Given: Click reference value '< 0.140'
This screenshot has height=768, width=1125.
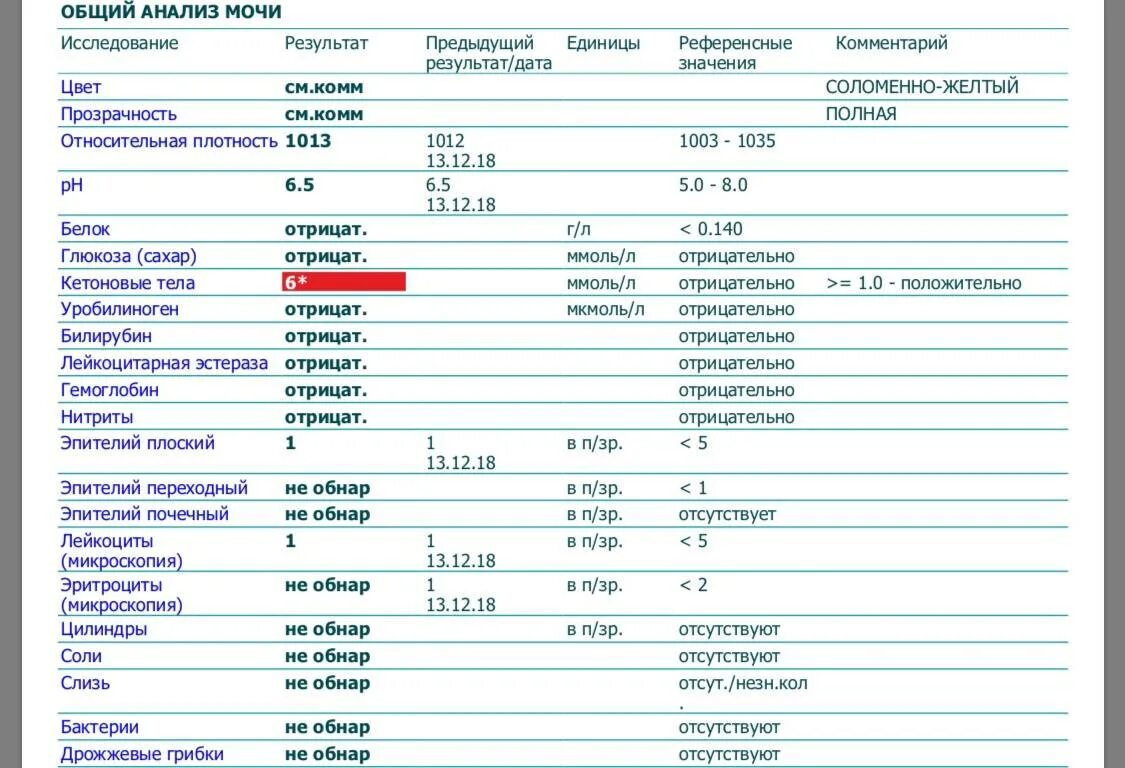Looking at the screenshot, I should coord(710,229).
